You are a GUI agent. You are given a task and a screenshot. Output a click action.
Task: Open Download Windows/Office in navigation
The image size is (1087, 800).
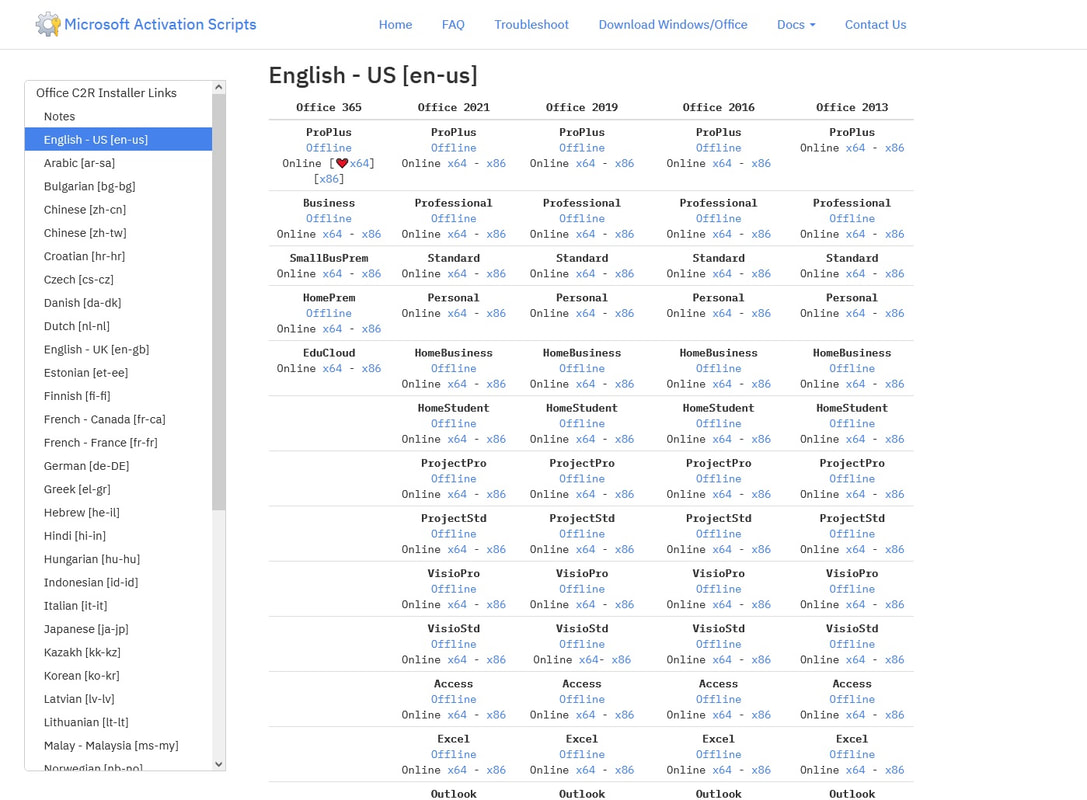pyautogui.click(x=672, y=24)
